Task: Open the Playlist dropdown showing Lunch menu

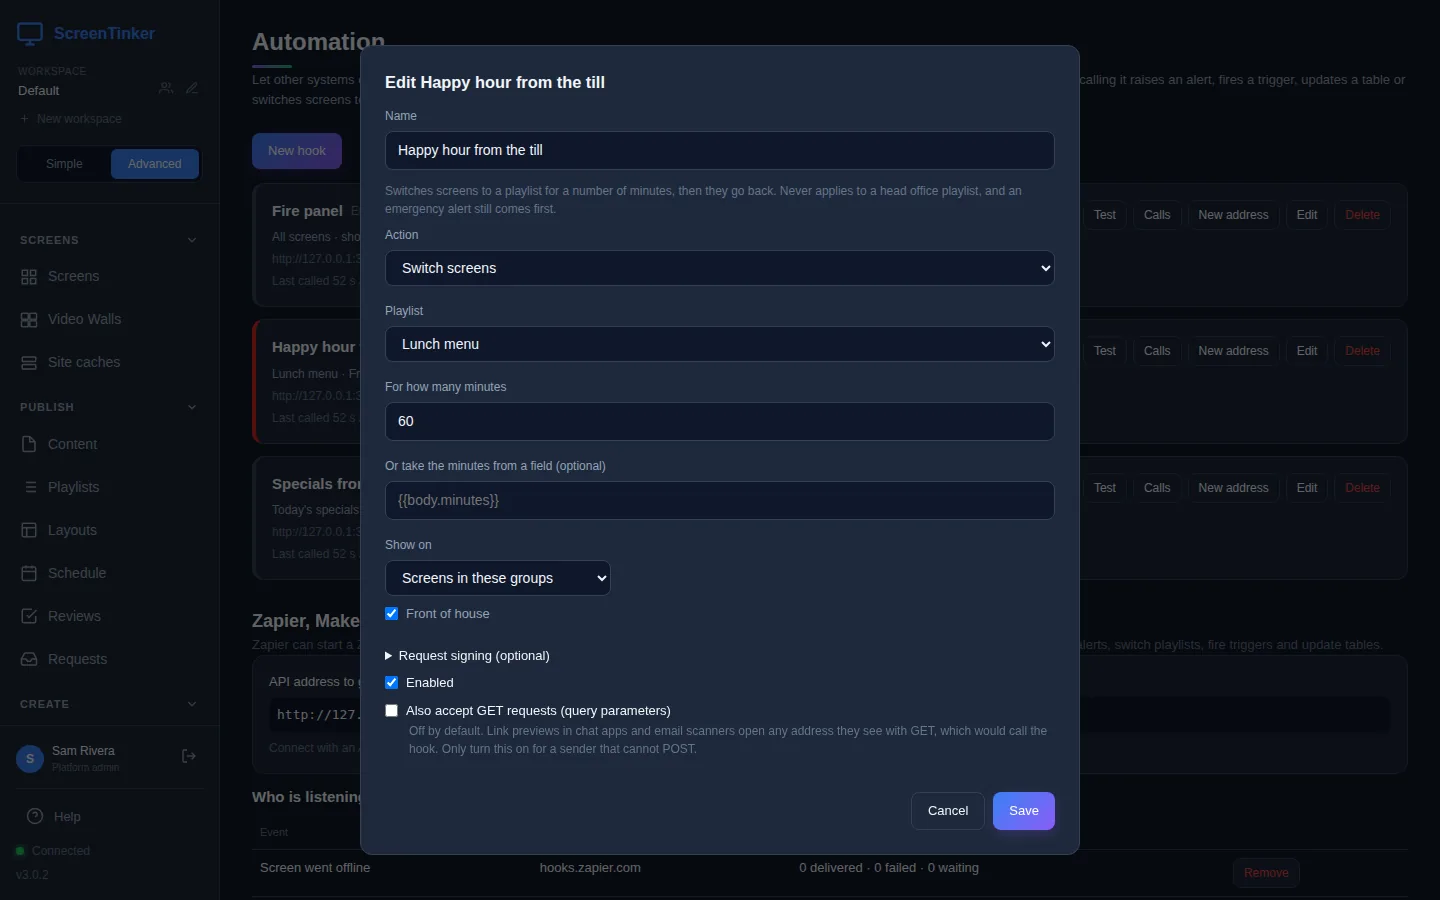Action: click(x=720, y=344)
